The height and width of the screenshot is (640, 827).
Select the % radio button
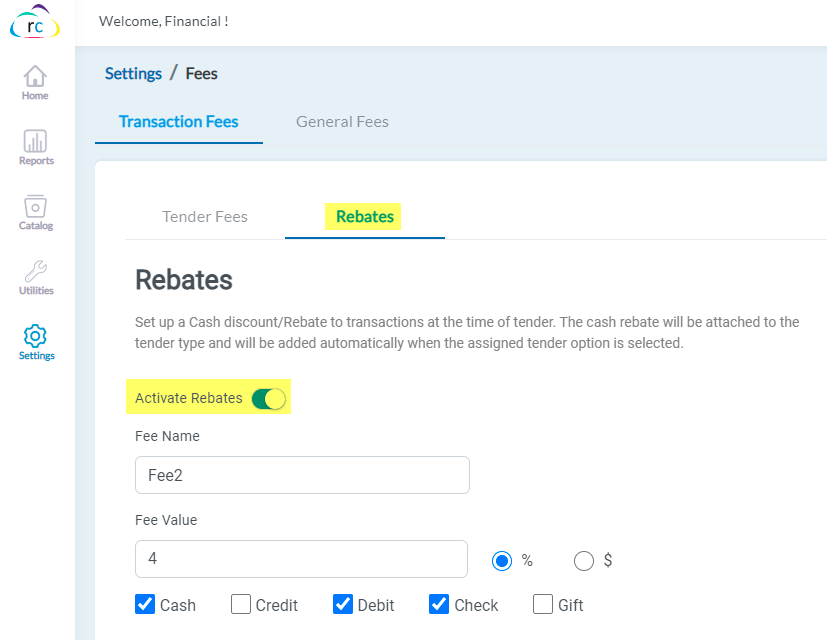tap(502, 561)
